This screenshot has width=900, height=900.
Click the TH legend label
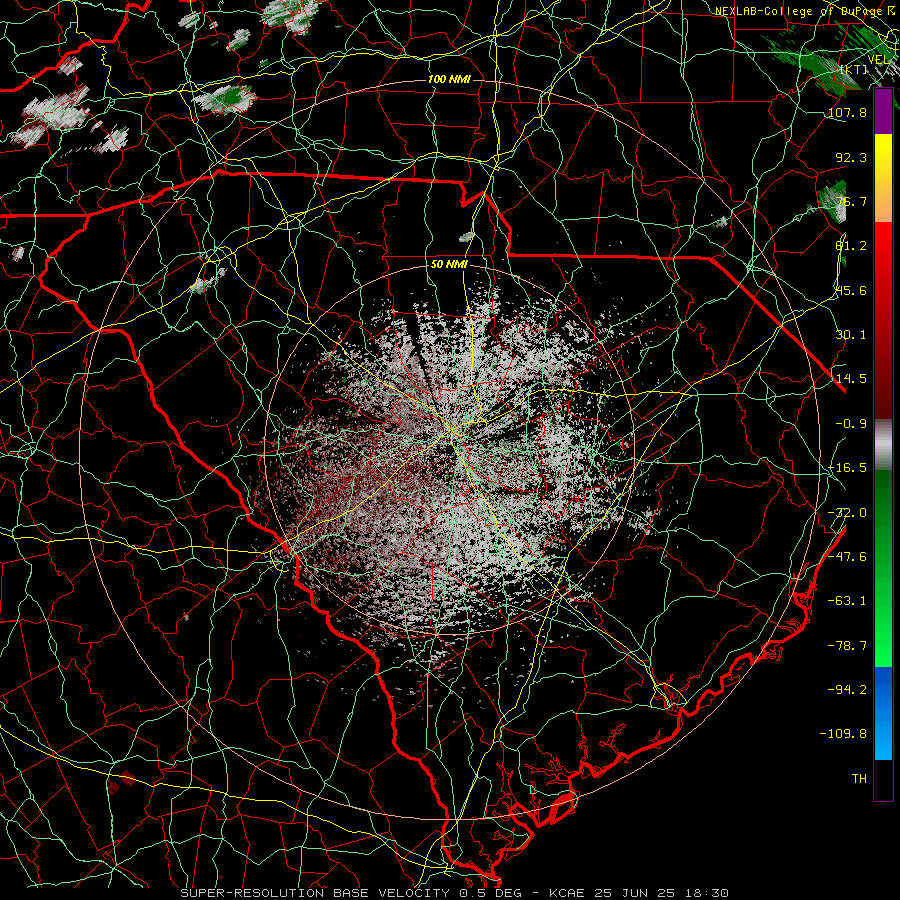pyautogui.click(x=859, y=778)
